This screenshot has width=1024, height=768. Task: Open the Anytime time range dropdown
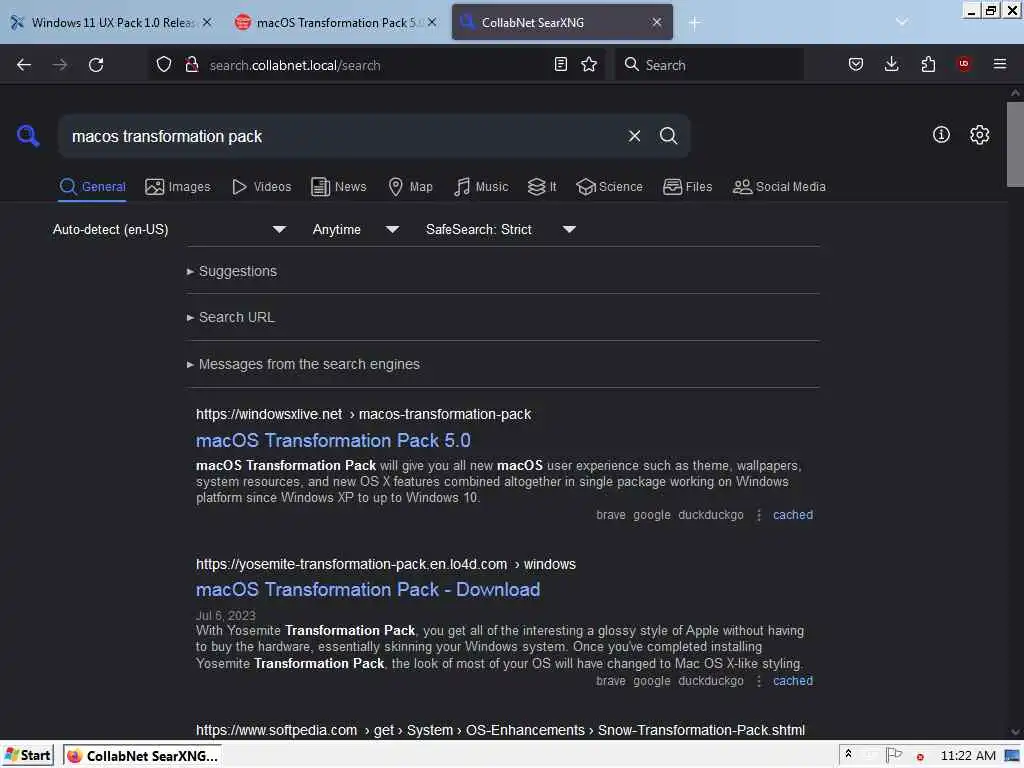pos(356,229)
